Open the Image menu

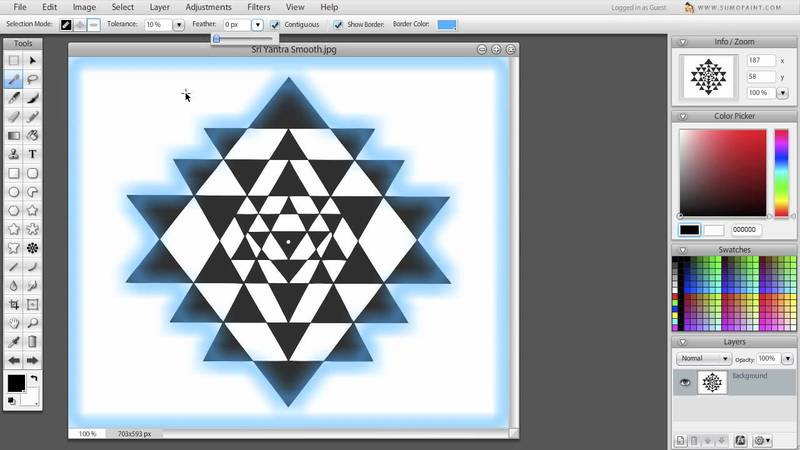pos(84,7)
